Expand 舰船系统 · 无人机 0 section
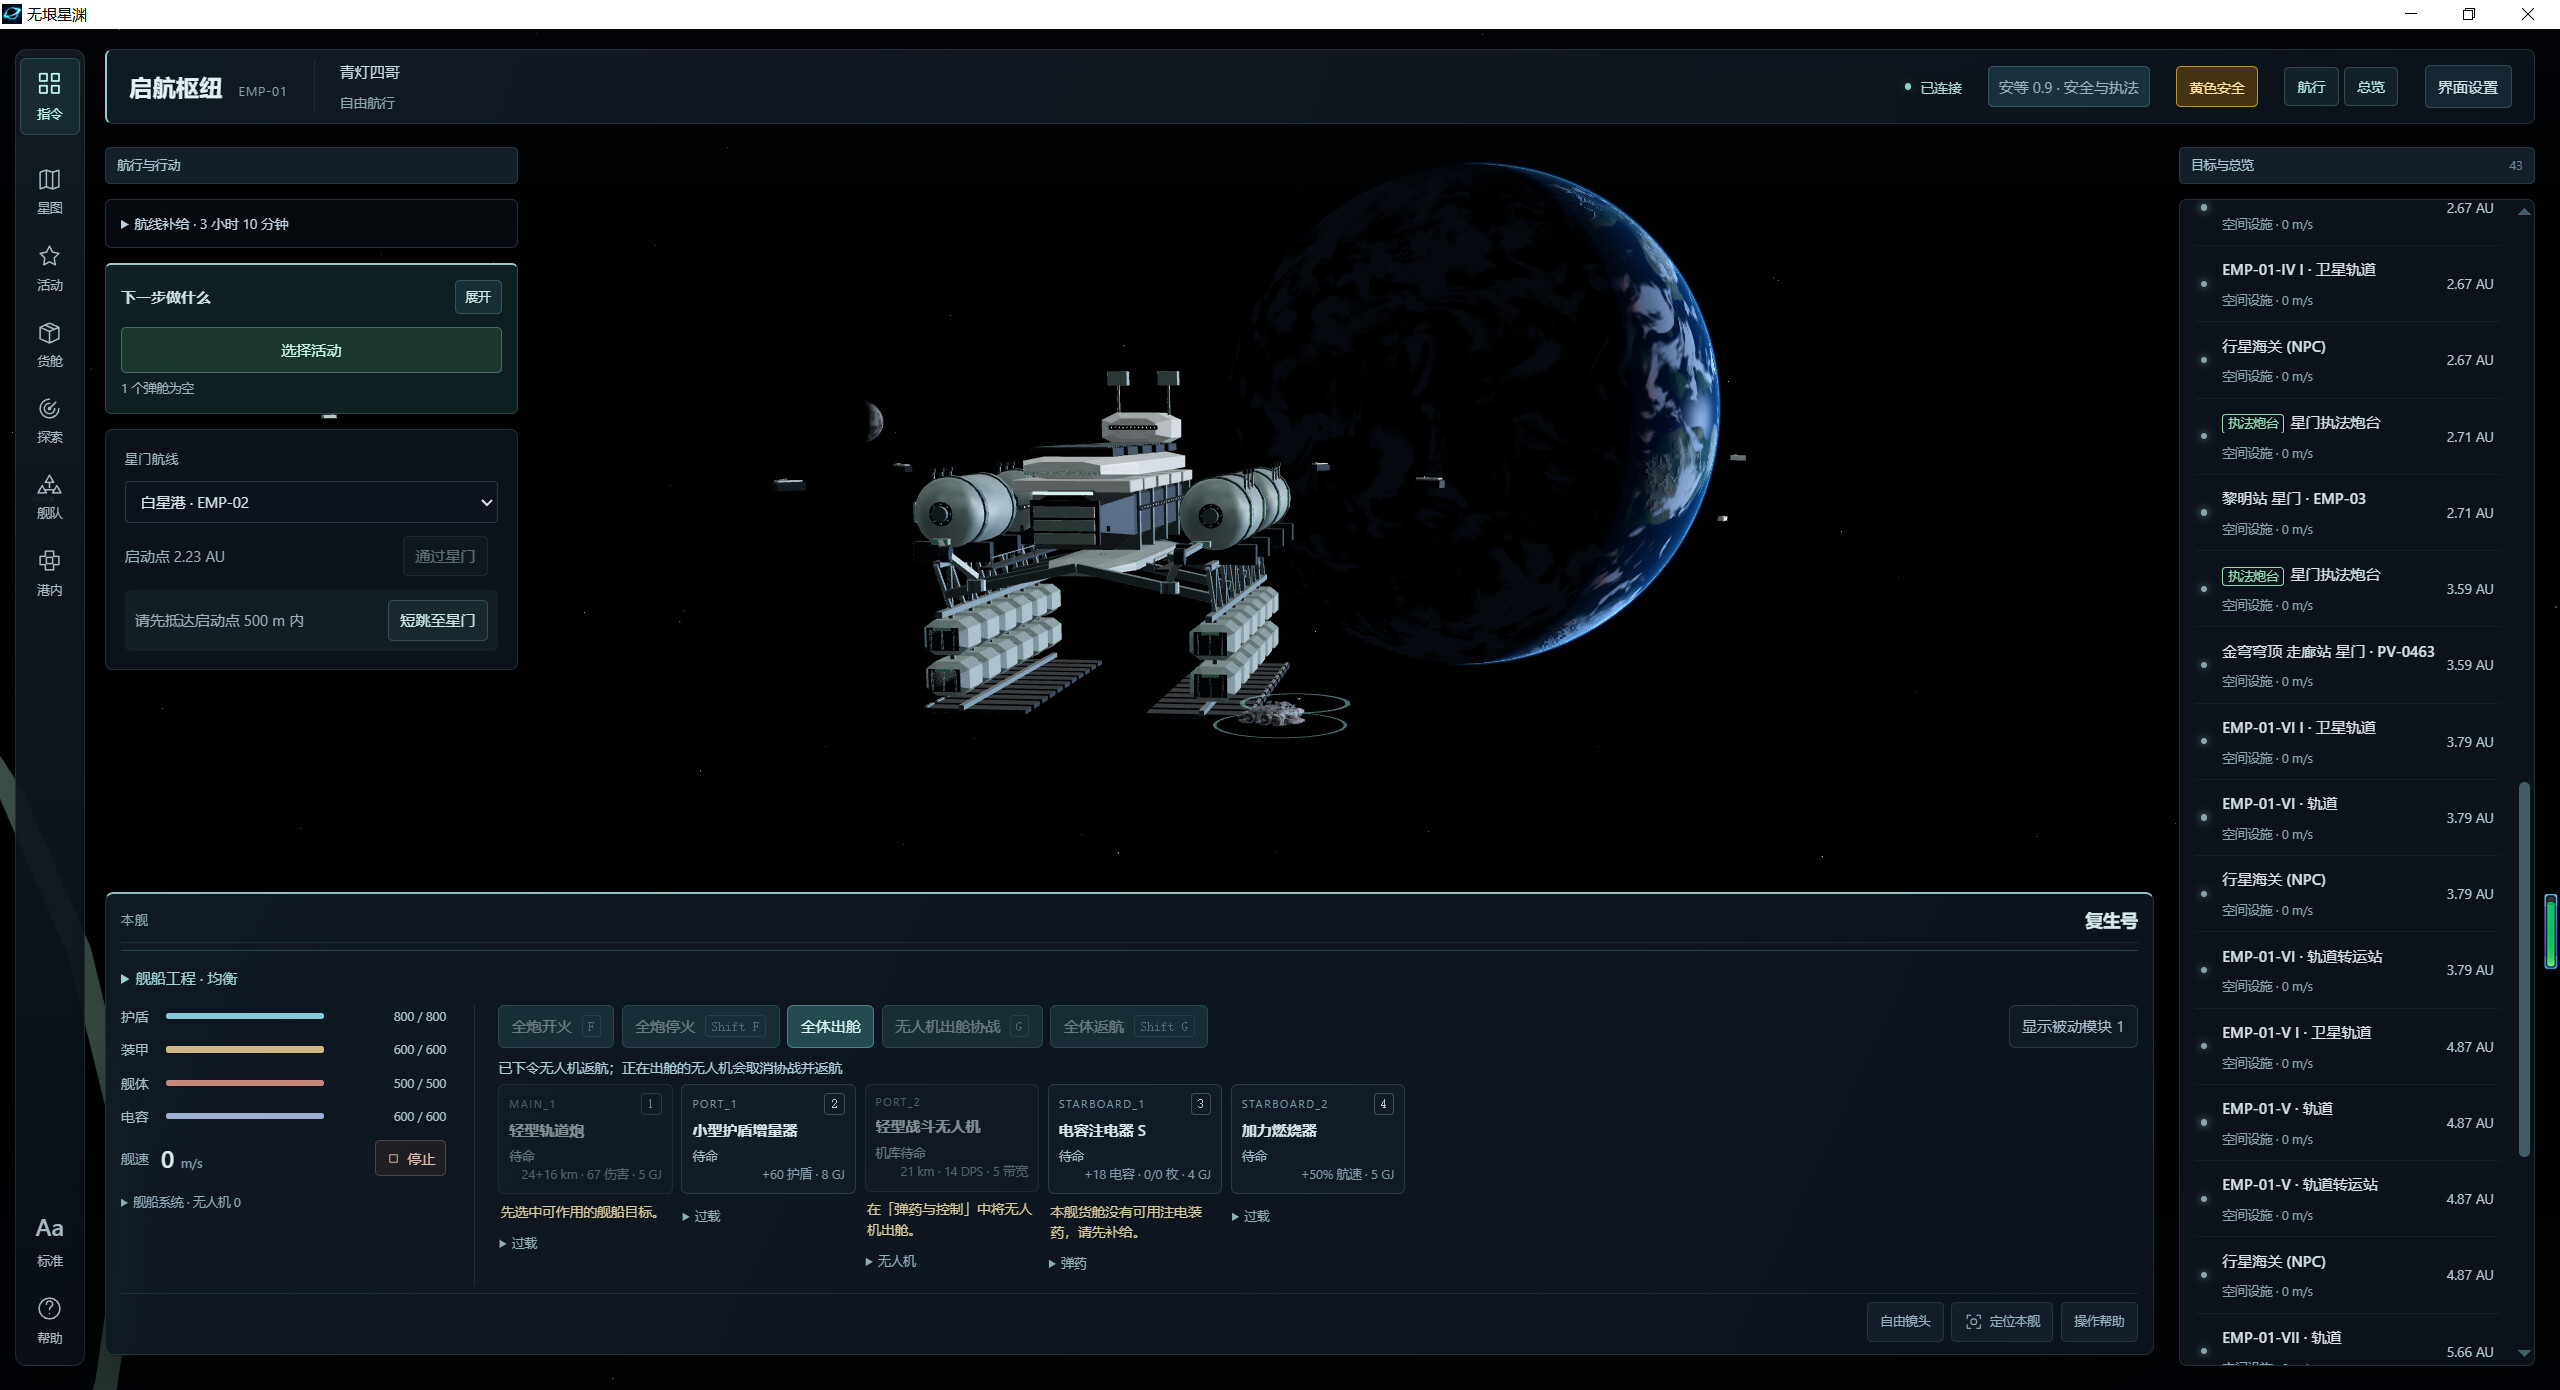Image resolution: width=2560 pixels, height=1390 pixels. (x=181, y=1202)
